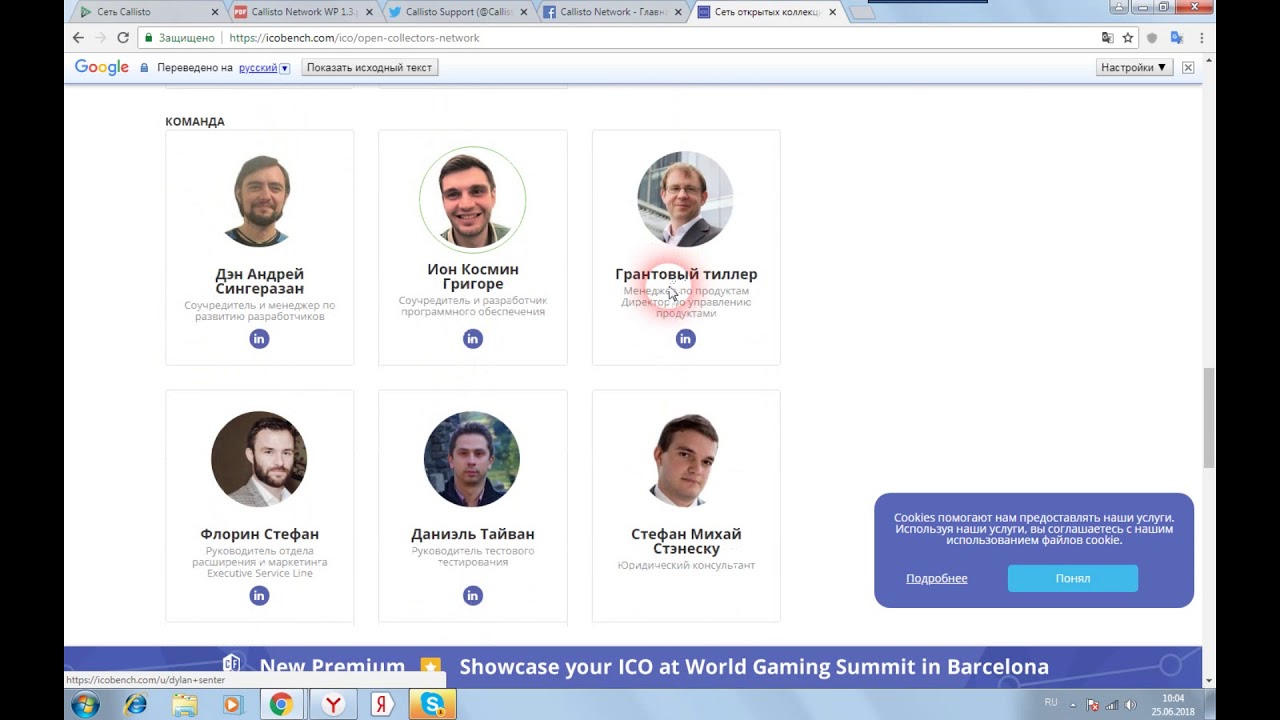Open LinkedIn icon under Флорин Стефан
The height and width of the screenshot is (720, 1280).
tap(259, 596)
